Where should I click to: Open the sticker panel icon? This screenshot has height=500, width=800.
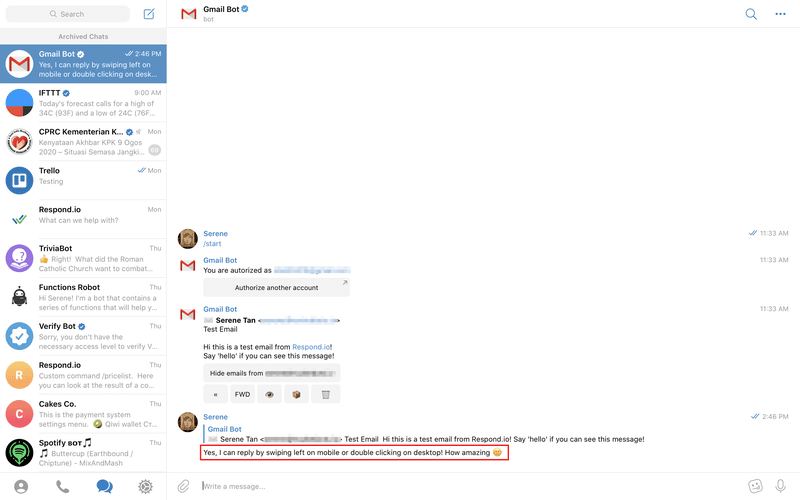tap(755, 486)
